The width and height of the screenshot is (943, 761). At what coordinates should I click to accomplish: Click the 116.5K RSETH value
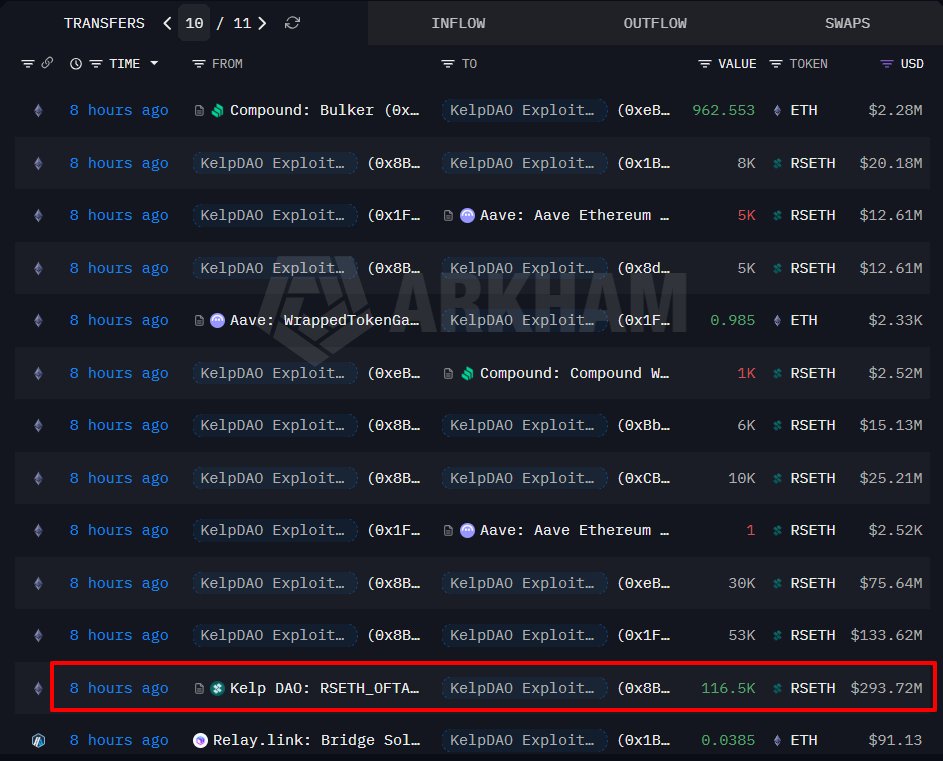click(x=728, y=688)
